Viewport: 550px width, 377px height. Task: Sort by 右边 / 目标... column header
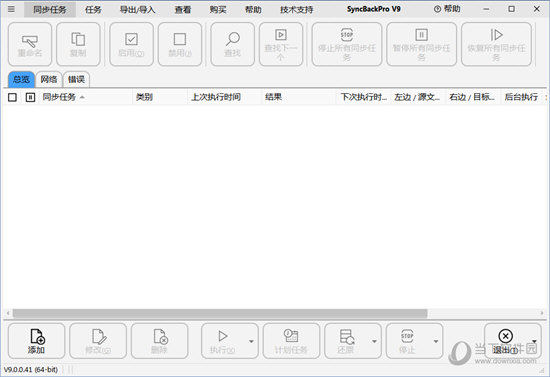(473, 97)
